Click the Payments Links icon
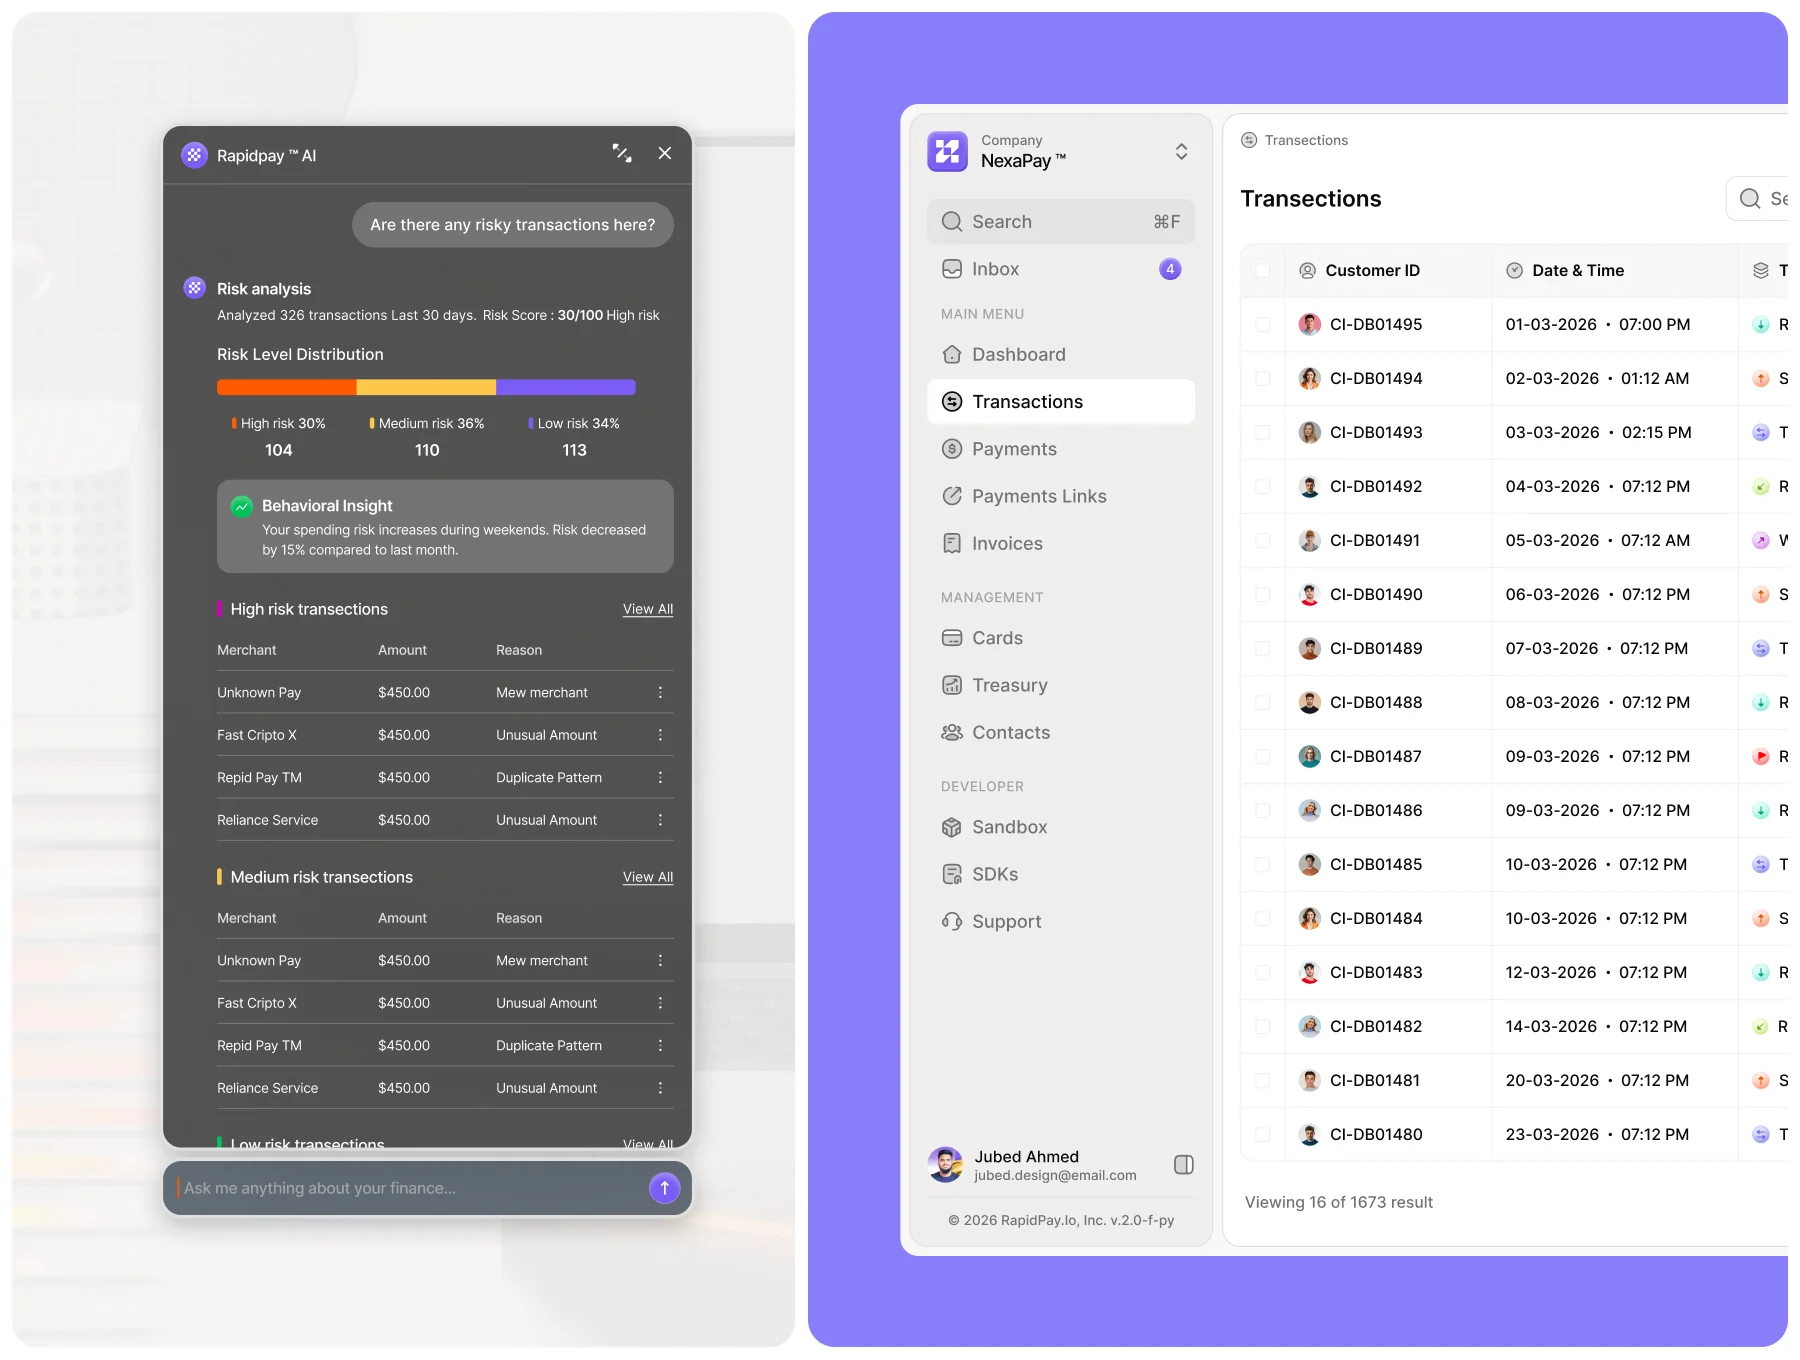 tap(952, 496)
